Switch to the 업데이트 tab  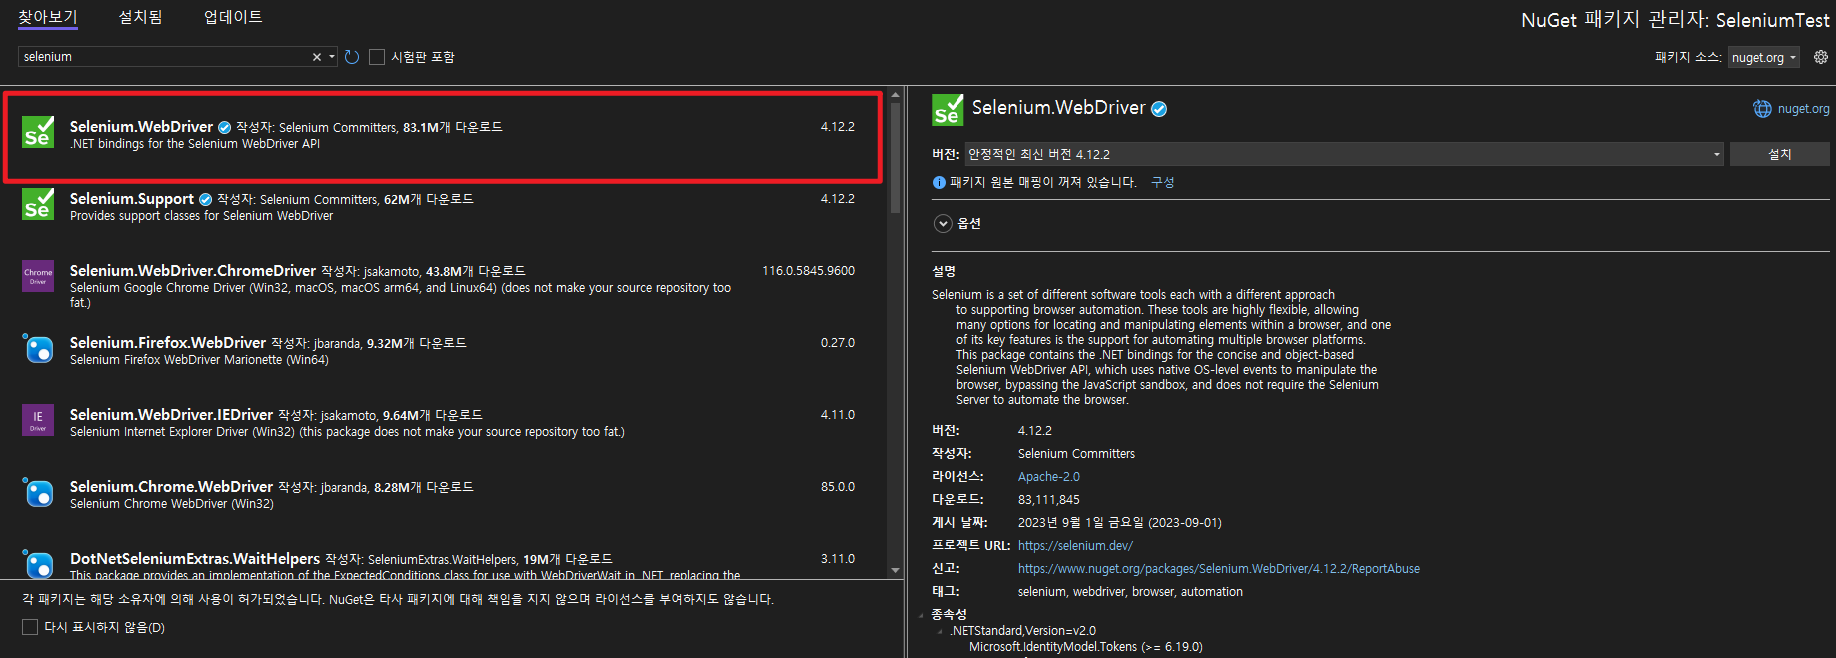pos(233,17)
